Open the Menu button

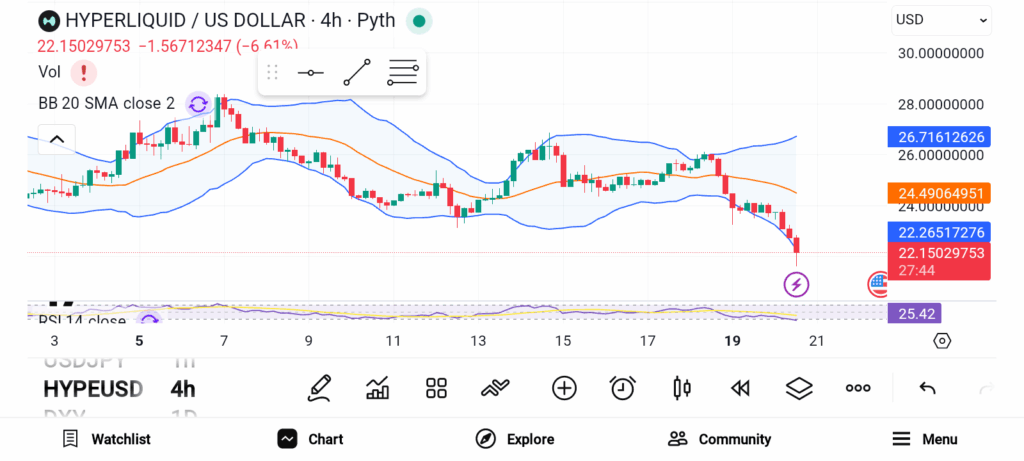924,439
